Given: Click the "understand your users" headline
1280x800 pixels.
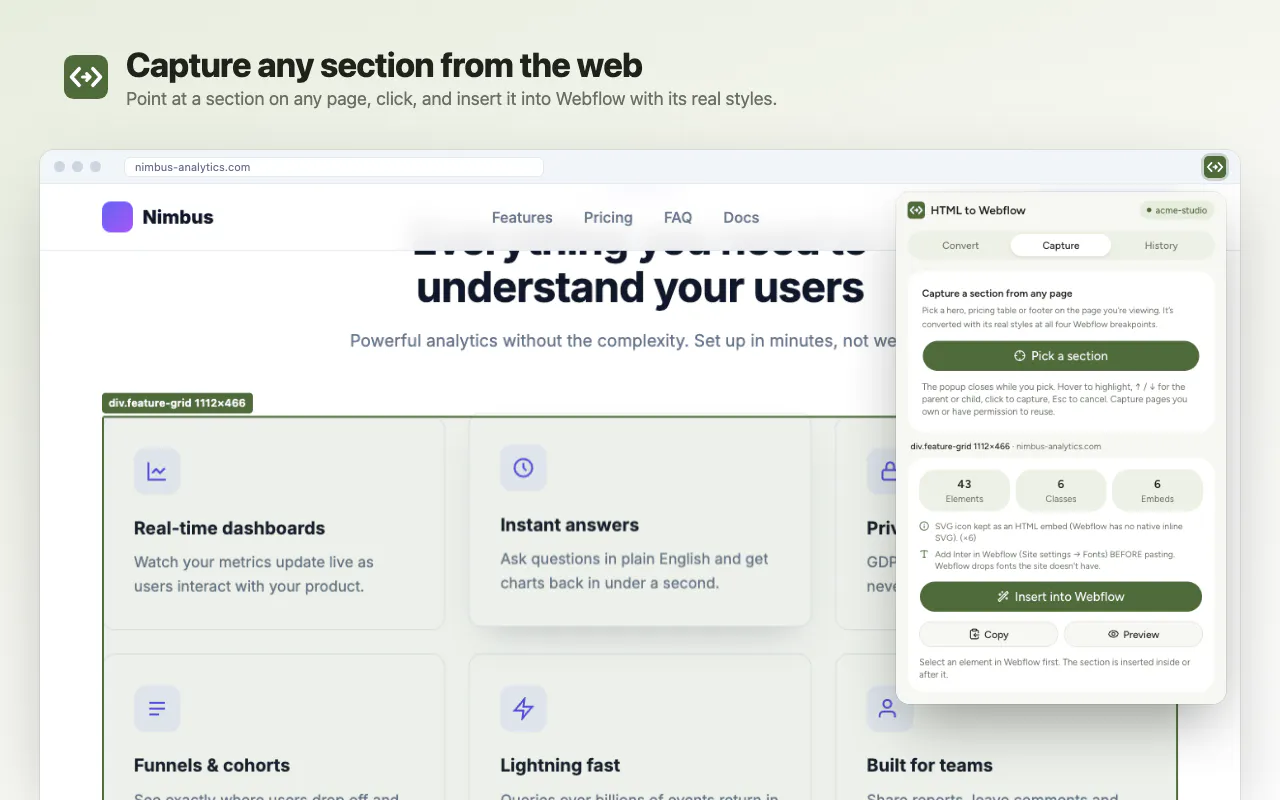Looking at the screenshot, I should [640, 287].
